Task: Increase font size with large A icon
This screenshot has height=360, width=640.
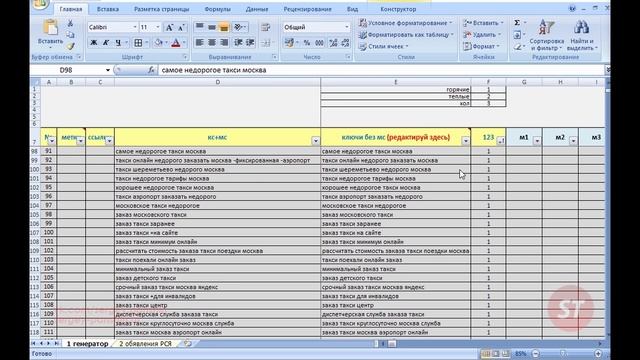Action: click(x=169, y=27)
